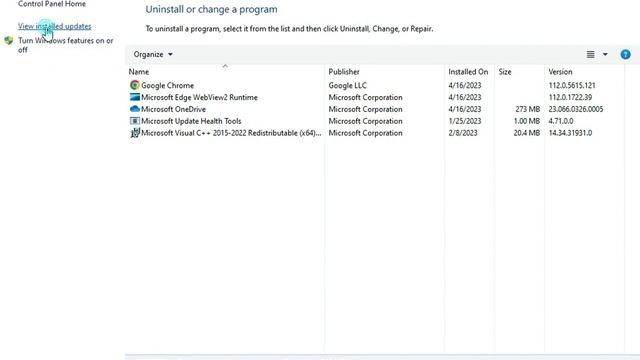Open the help question mark icon
The image size is (640, 360).
coord(625,54)
